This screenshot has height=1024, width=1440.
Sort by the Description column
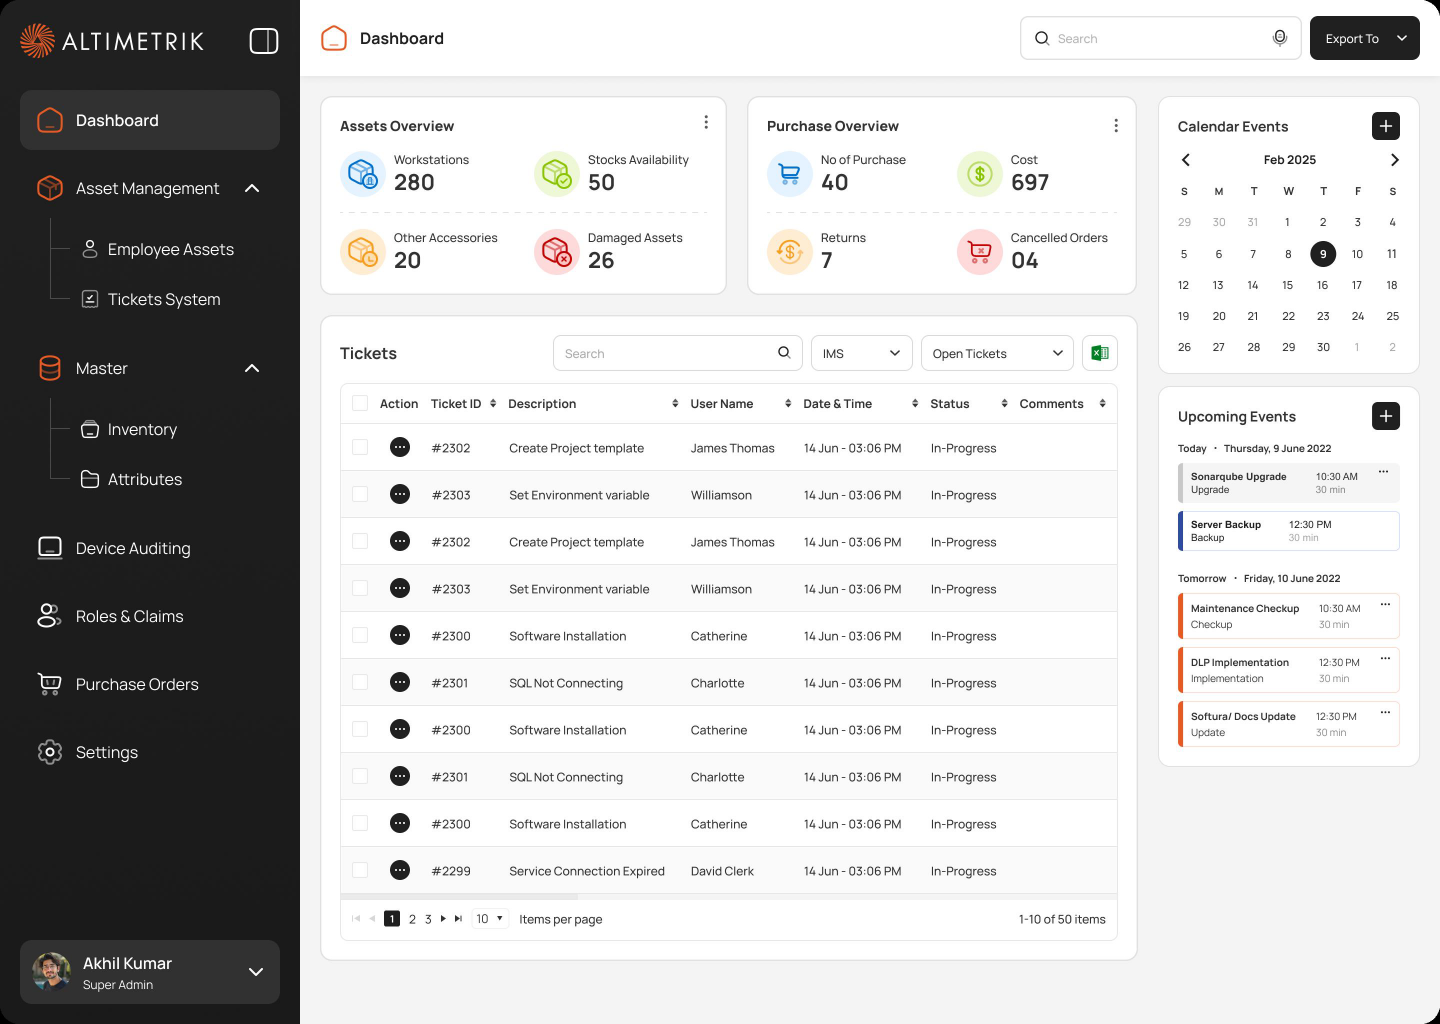coord(675,404)
